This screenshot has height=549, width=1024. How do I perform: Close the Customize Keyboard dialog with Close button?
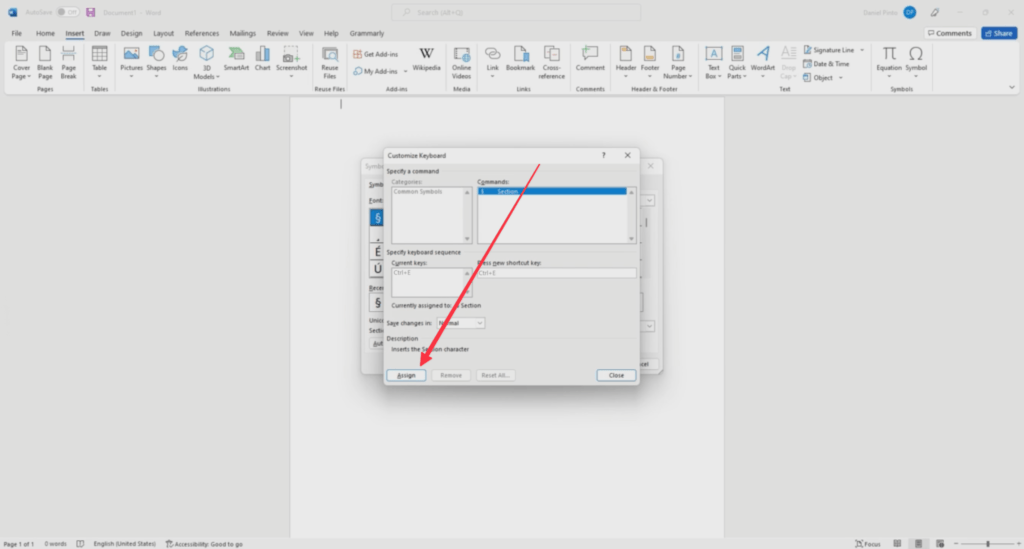616,375
